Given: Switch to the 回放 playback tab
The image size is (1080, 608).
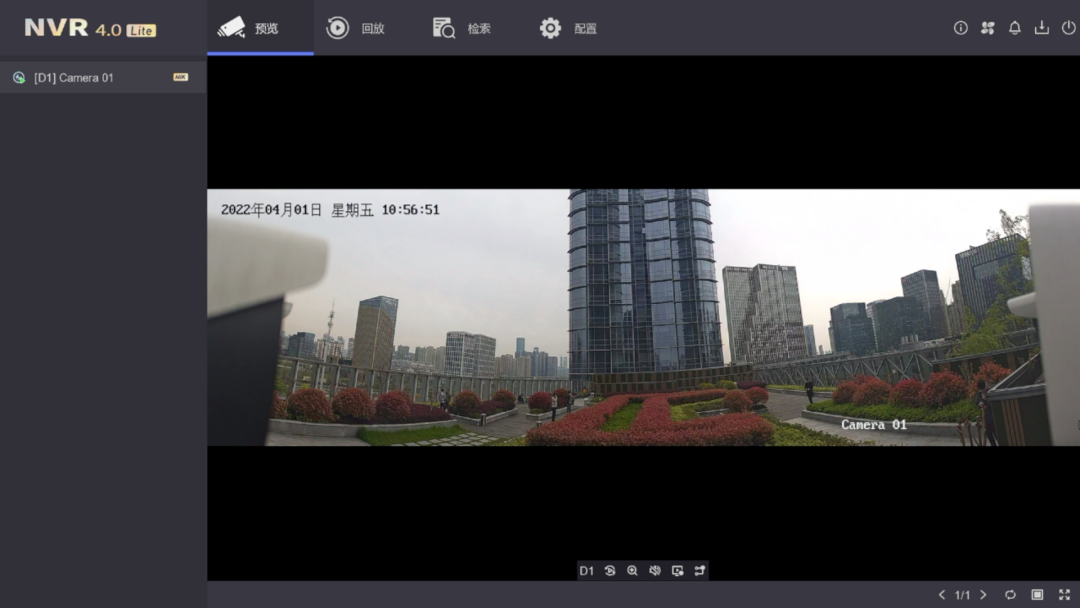Looking at the screenshot, I should click(357, 28).
